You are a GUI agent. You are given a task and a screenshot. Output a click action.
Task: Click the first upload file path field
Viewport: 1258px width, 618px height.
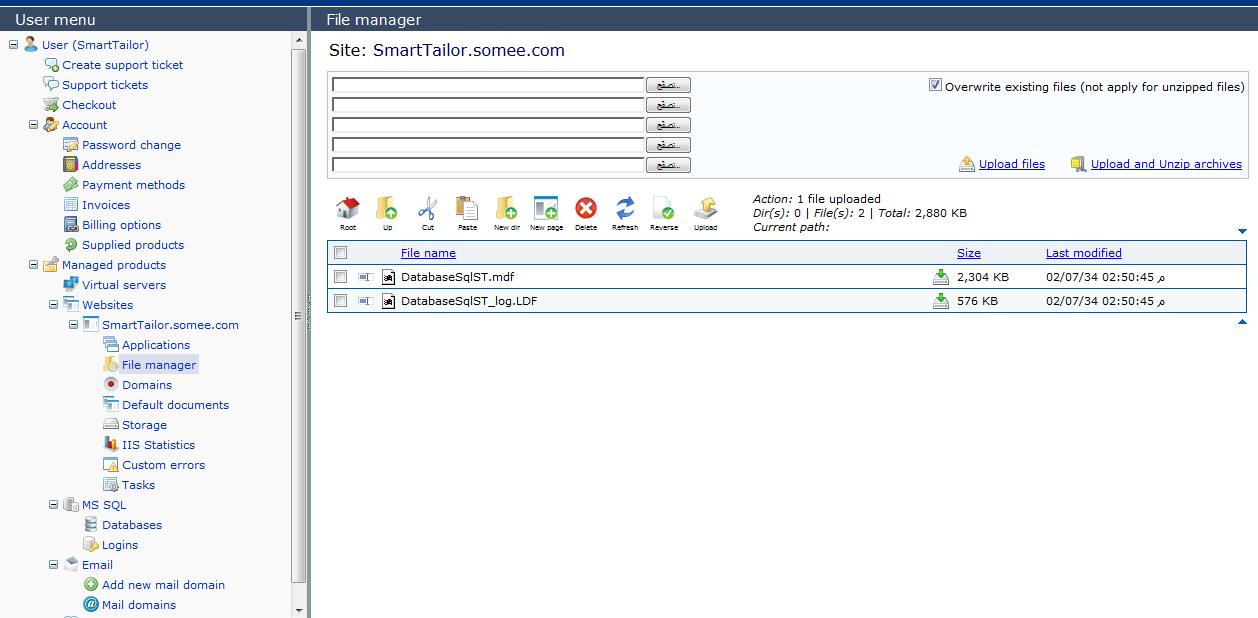click(x=488, y=86)
